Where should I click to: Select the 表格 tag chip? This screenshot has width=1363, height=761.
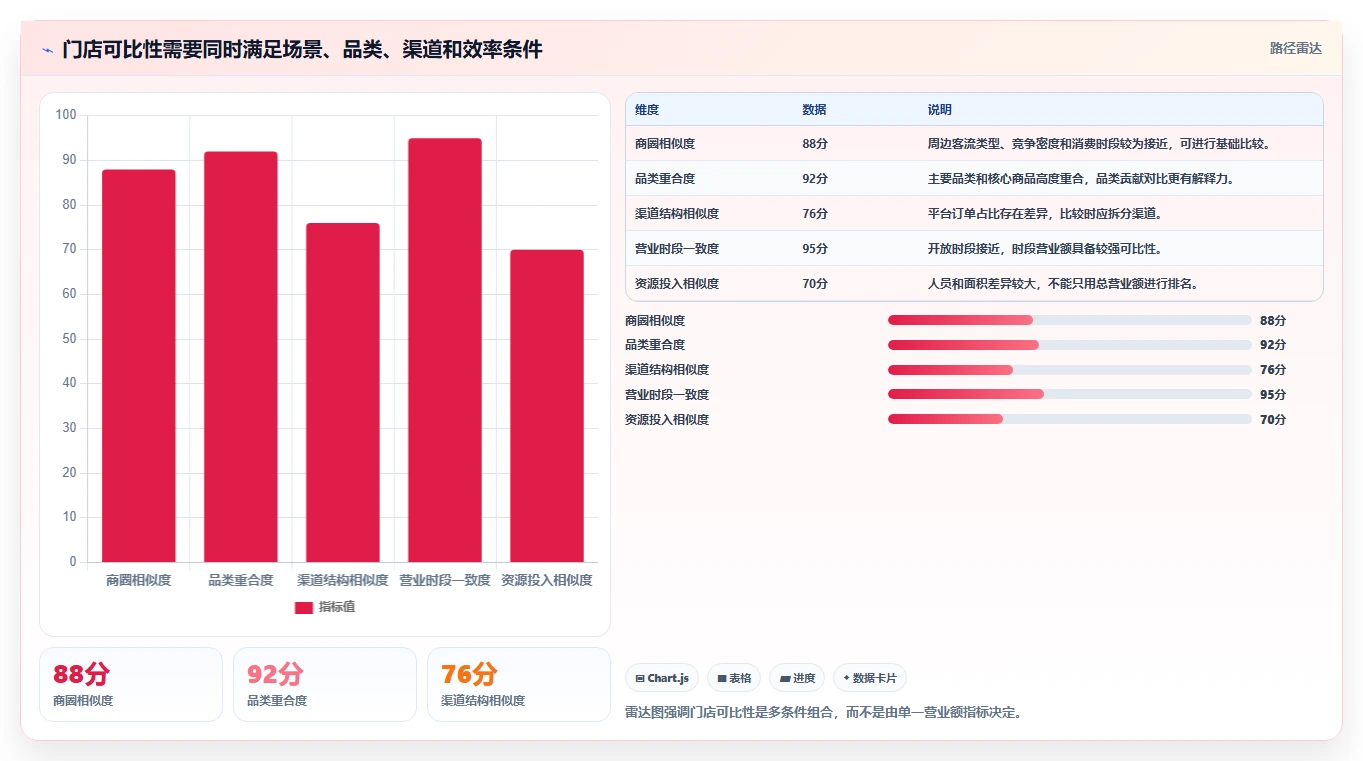(734, 678)
